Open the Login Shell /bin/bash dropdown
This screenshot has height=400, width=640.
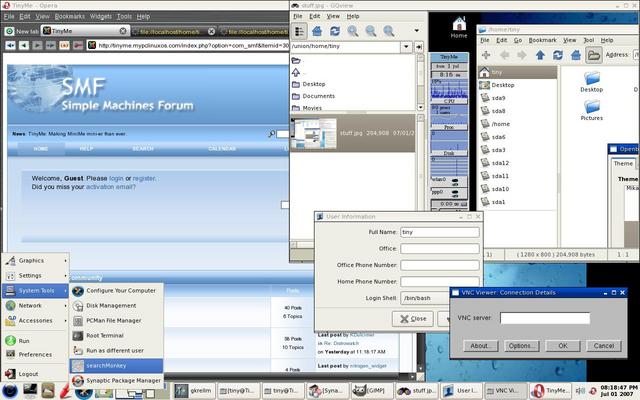(424, 298)
